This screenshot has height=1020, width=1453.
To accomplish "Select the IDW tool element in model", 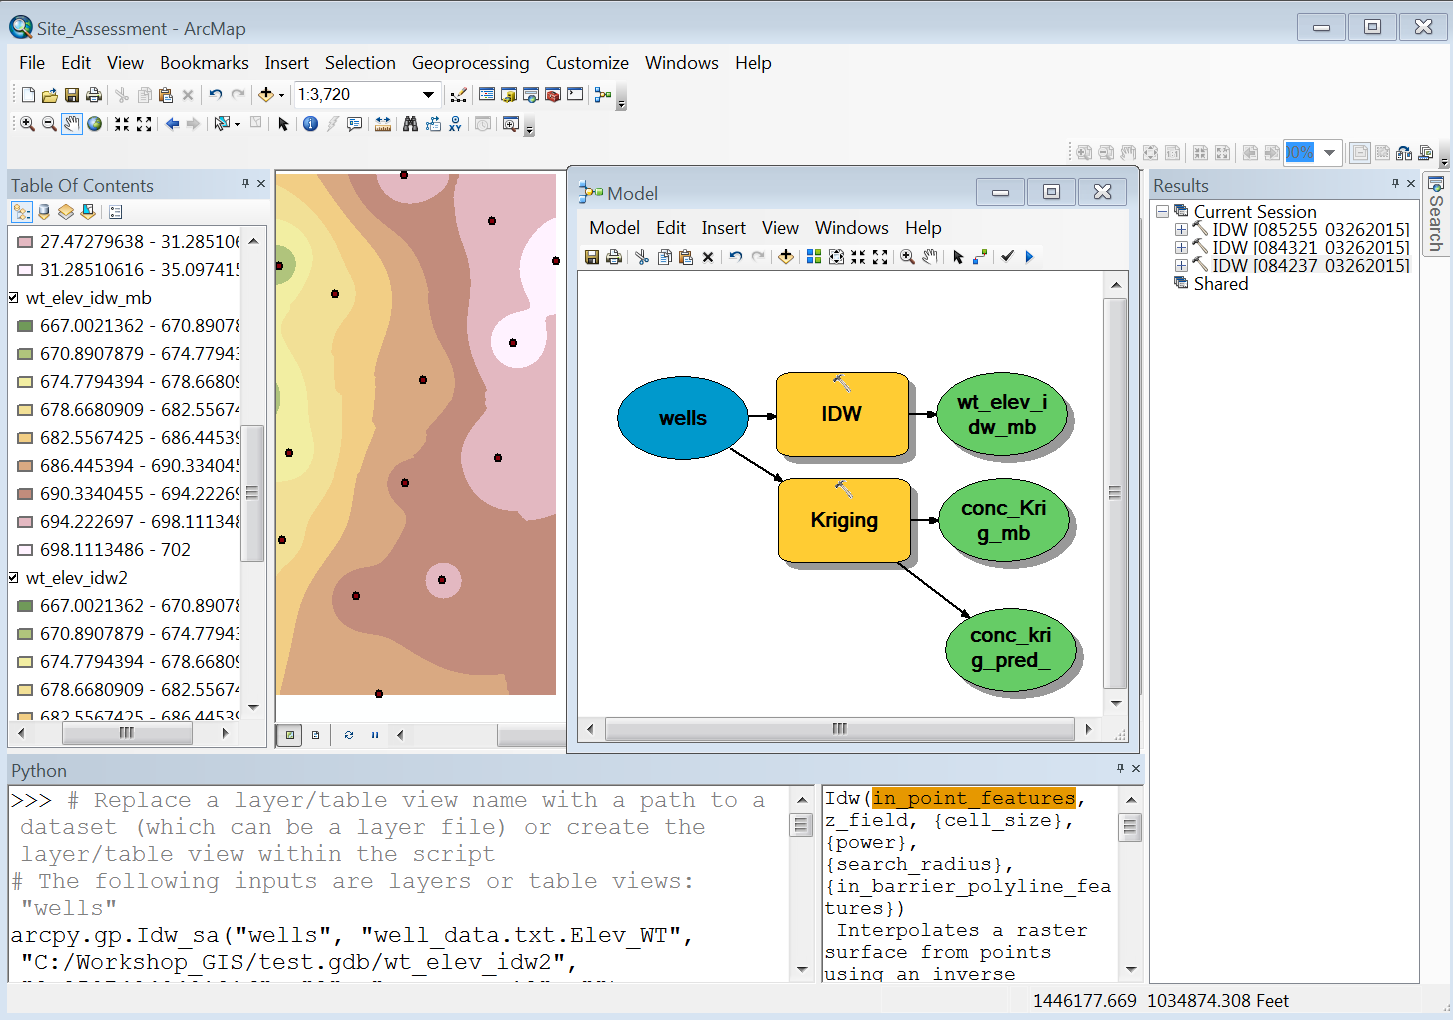I will 842,414.
